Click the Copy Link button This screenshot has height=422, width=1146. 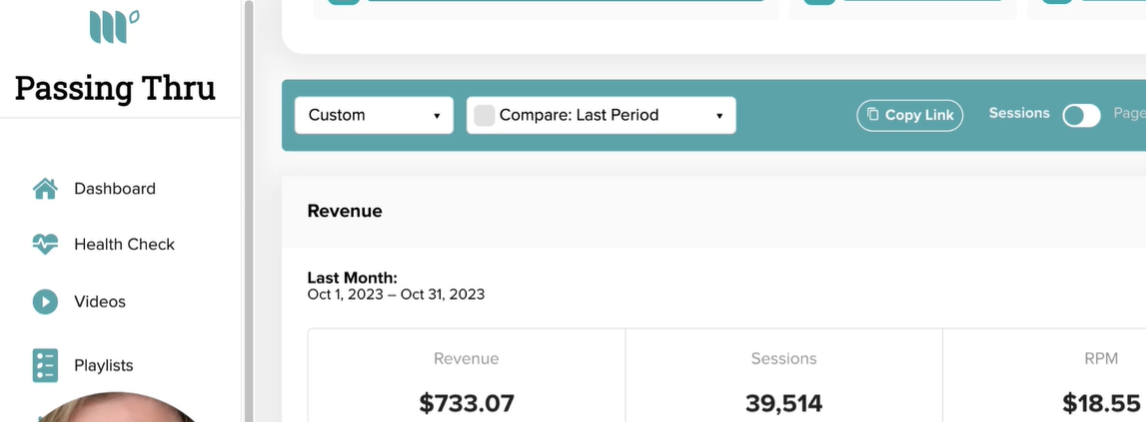pos(910,115)
